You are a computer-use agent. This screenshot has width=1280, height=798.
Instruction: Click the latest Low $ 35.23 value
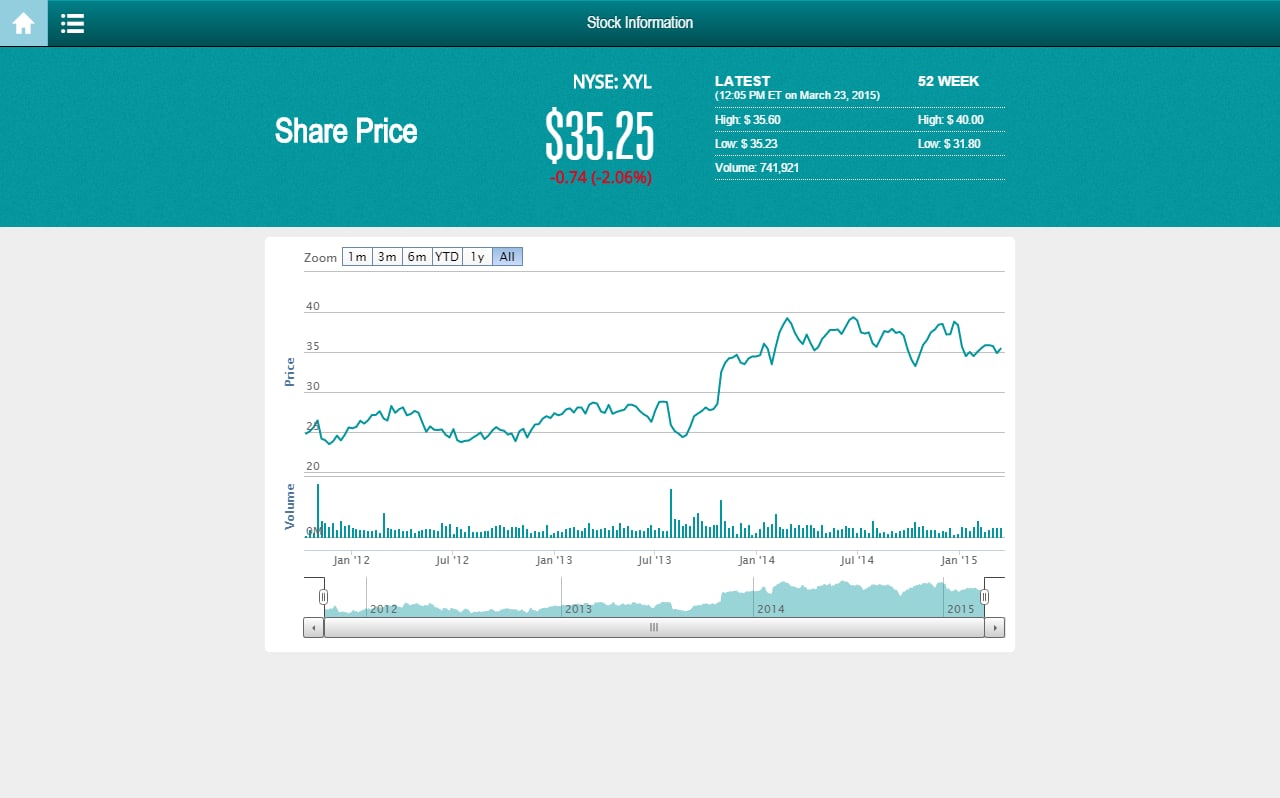coord(746,144)
